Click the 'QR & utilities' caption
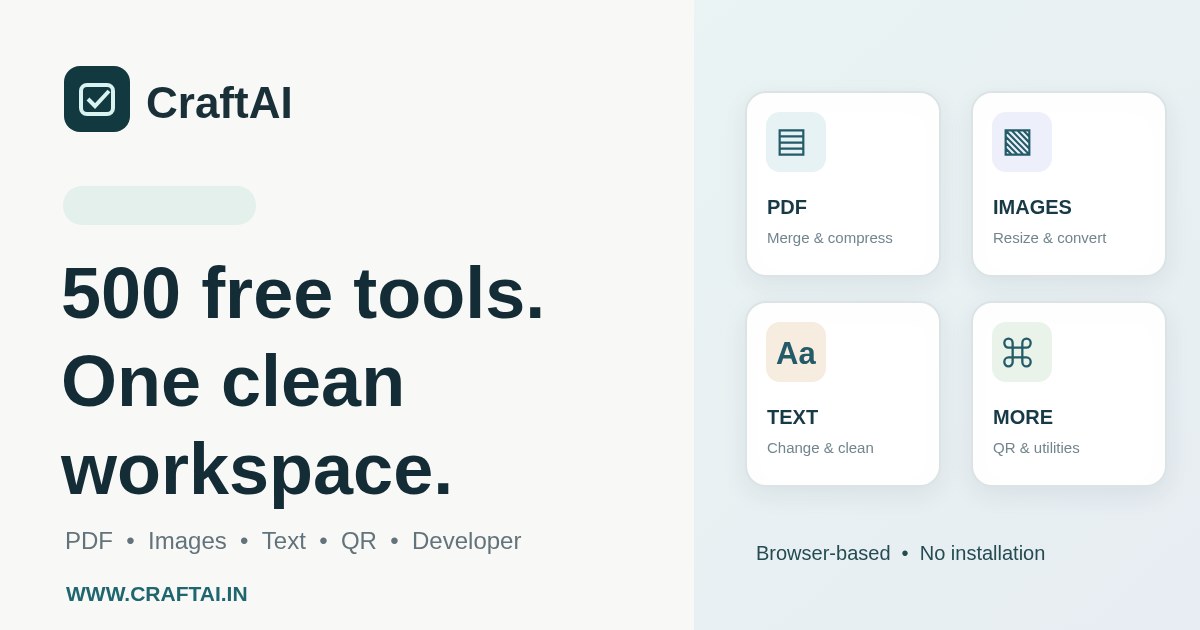The width and height of the screenshot is (1200, 630). point(1036,448)
